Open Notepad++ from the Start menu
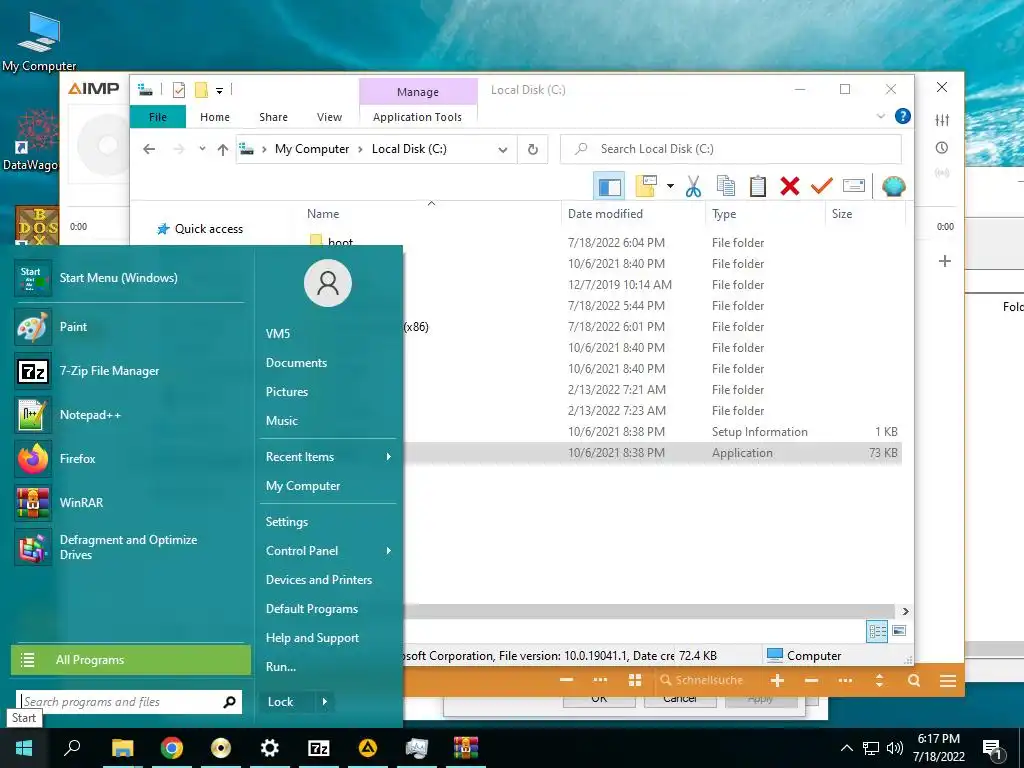The height and width of the screenshot is (768, 1024). pos(131,415)
